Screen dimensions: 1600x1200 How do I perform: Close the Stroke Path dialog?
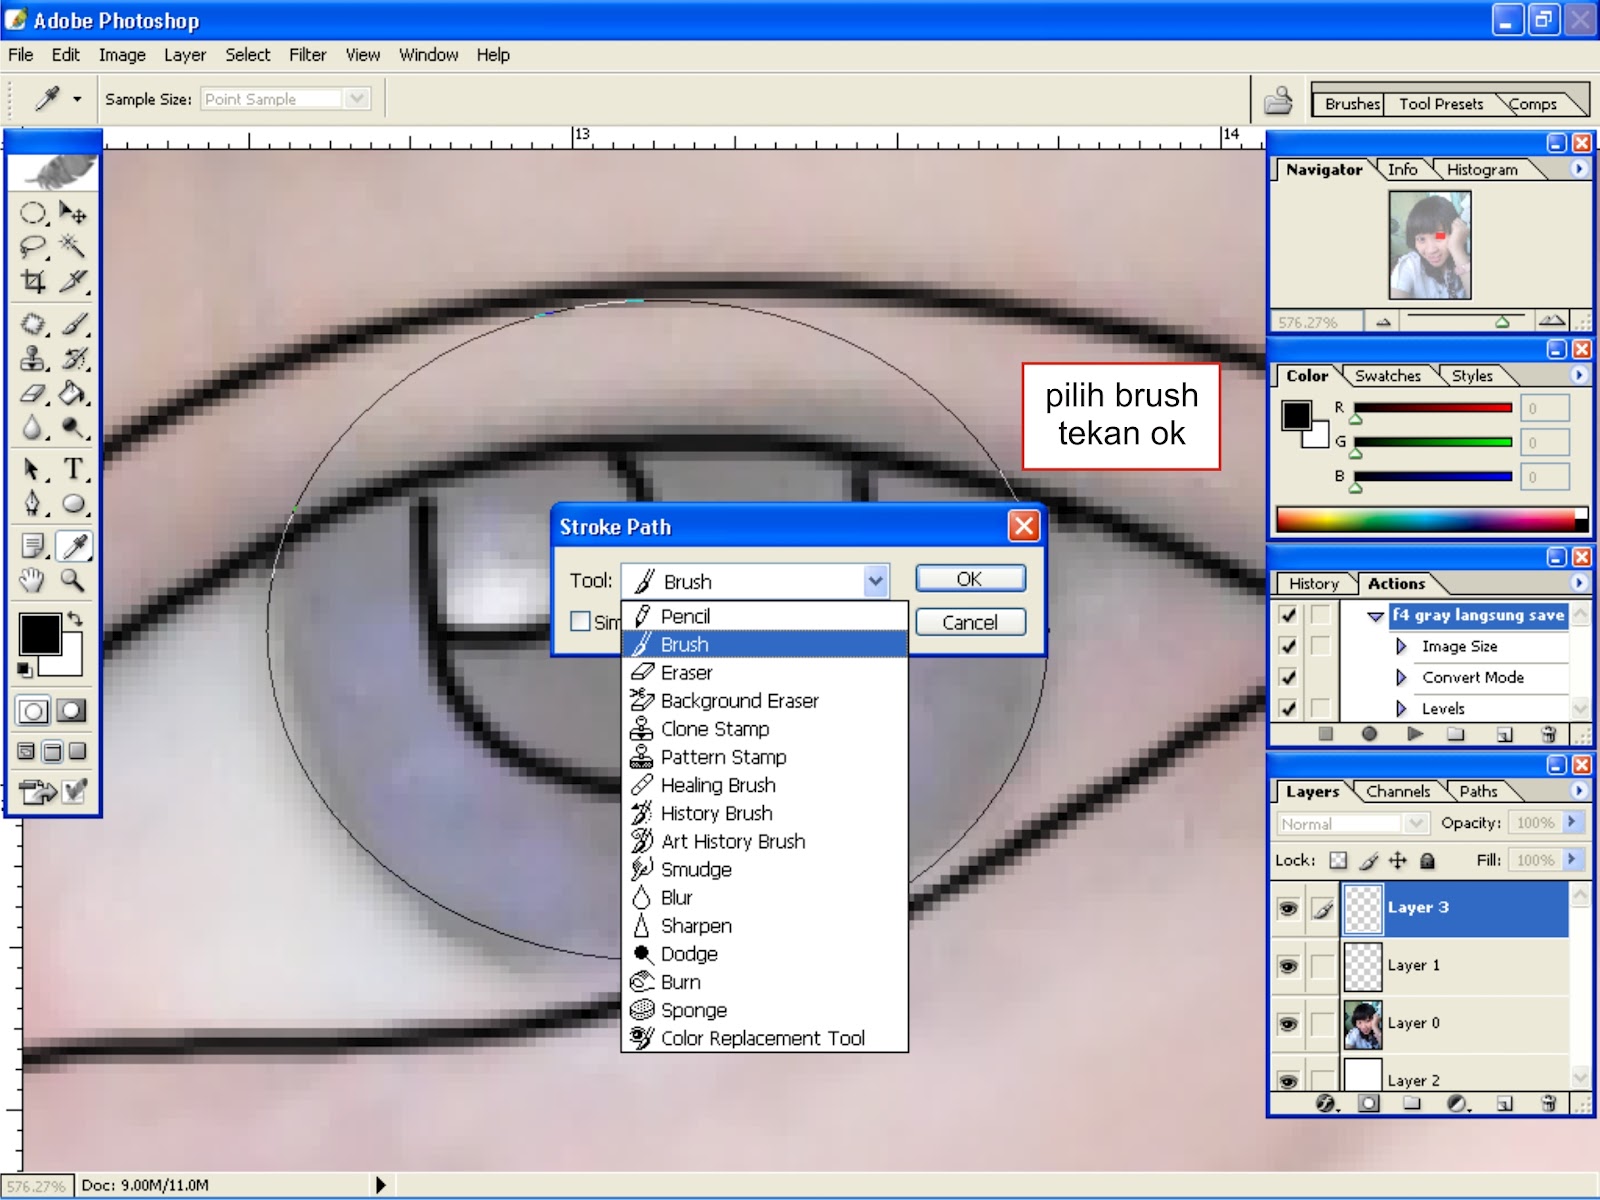[1023, 526]
